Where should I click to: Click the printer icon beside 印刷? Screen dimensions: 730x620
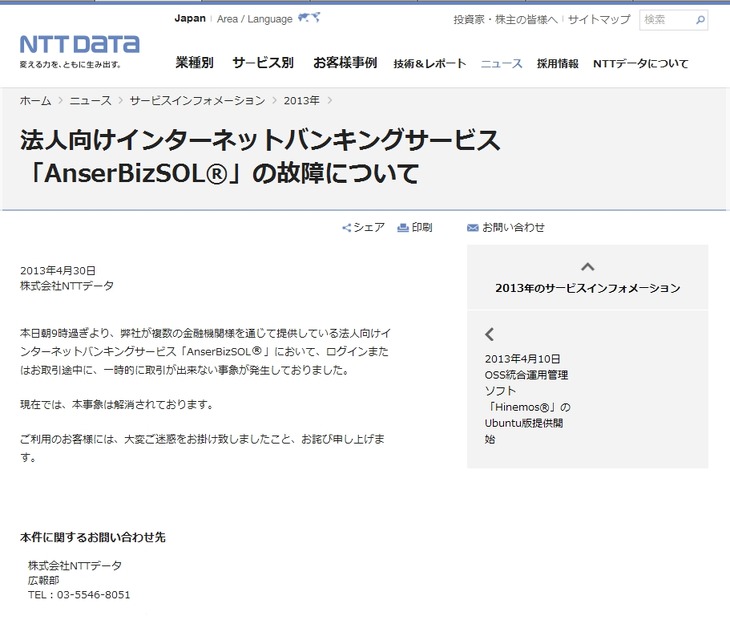tap(403, 228)
